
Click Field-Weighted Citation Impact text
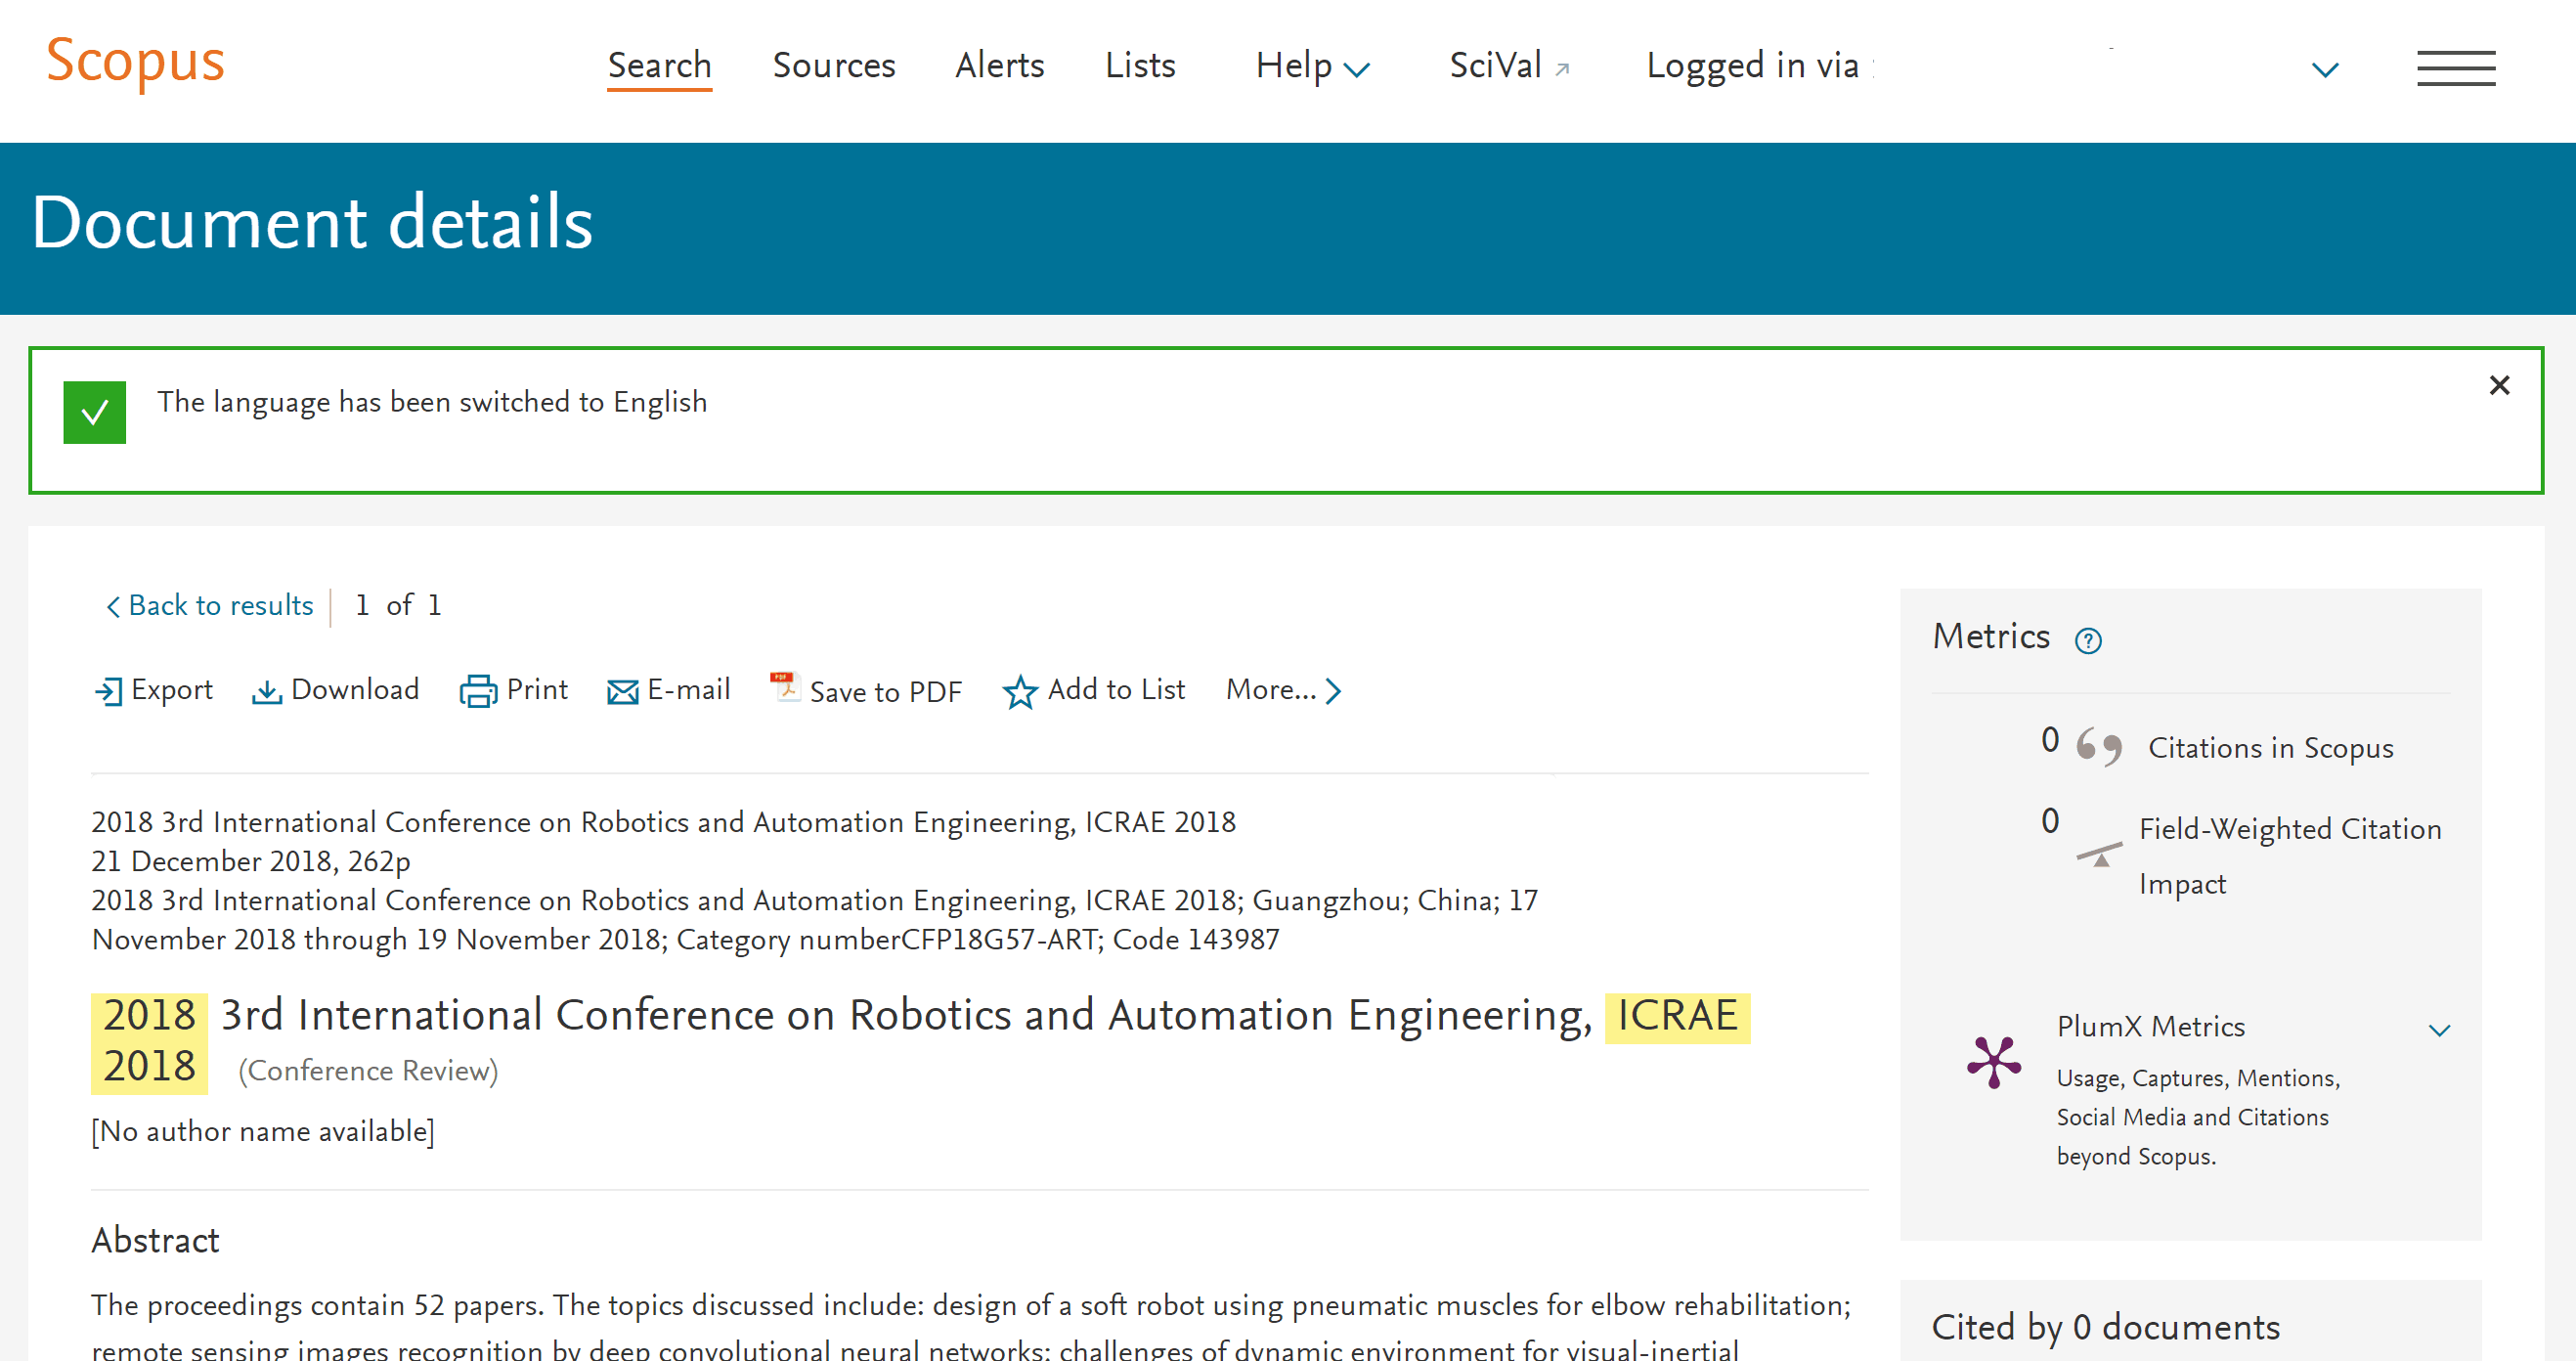click(x=2290, y=856)
